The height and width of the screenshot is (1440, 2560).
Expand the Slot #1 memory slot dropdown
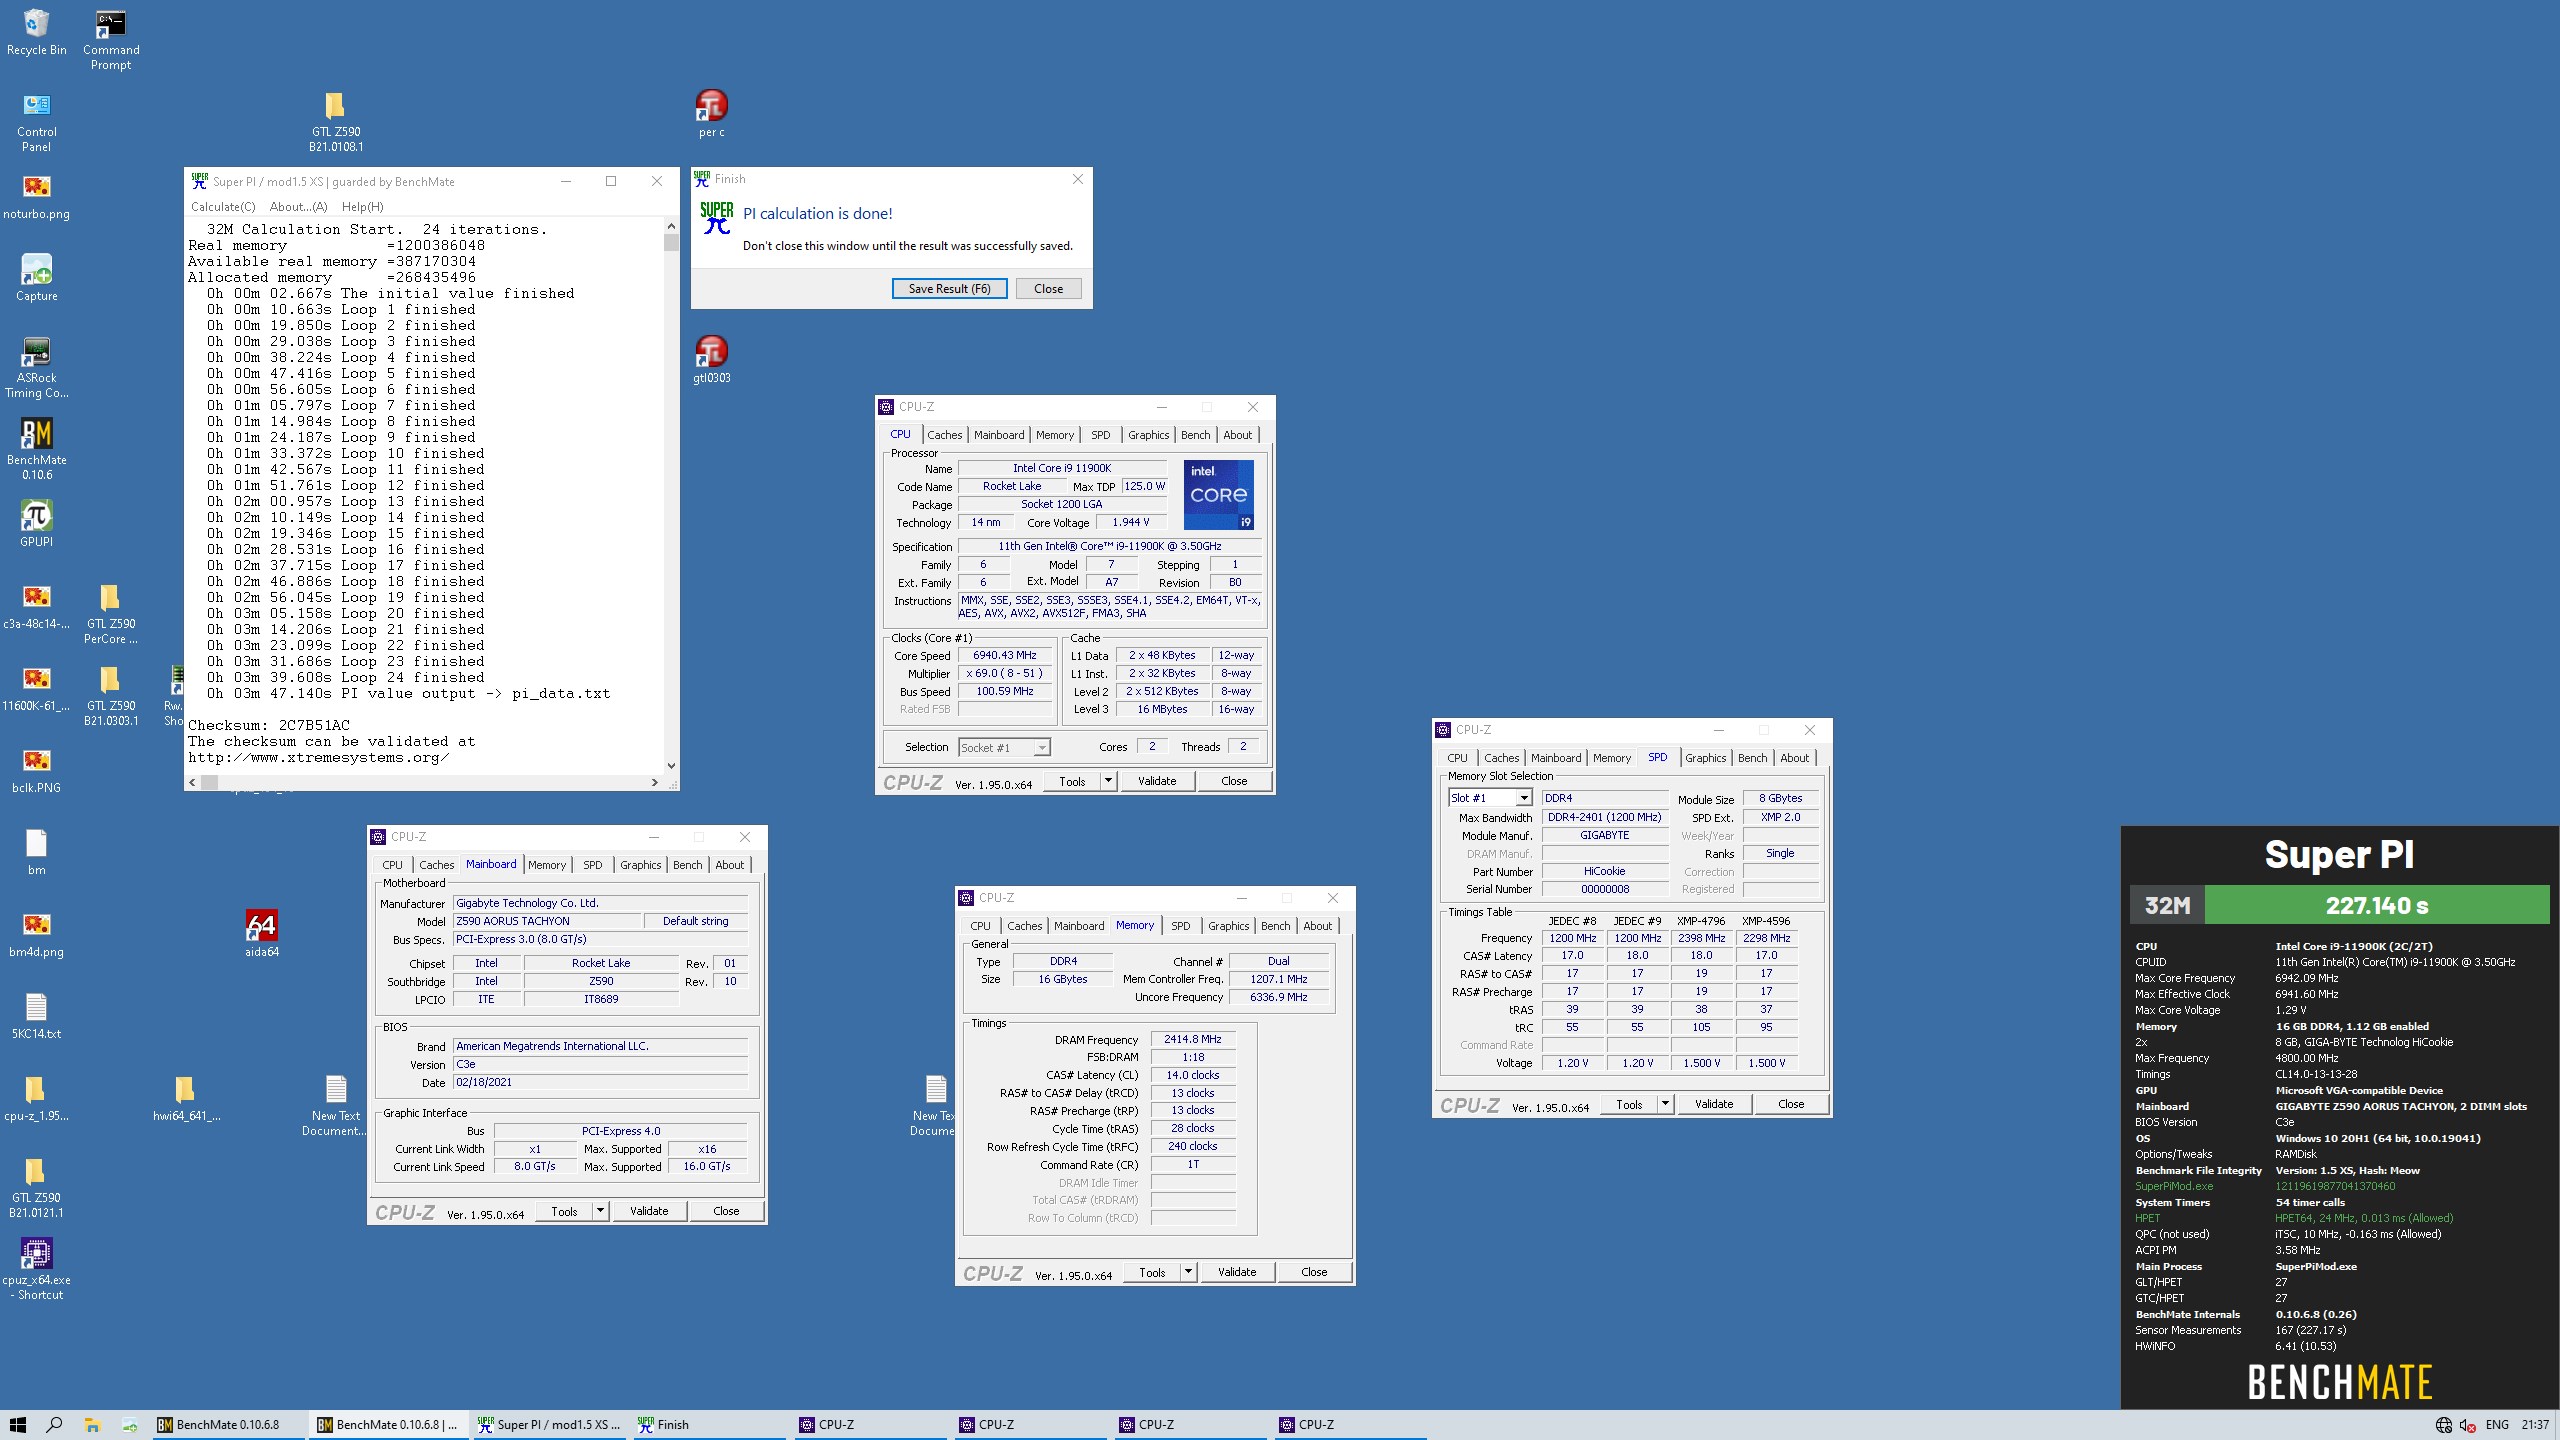[1523, 798]
